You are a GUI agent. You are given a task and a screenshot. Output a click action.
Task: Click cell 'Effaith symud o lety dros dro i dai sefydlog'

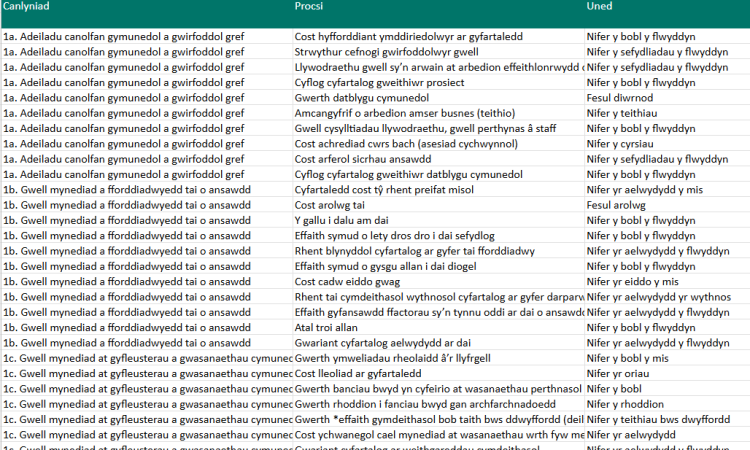coord(439,235)
